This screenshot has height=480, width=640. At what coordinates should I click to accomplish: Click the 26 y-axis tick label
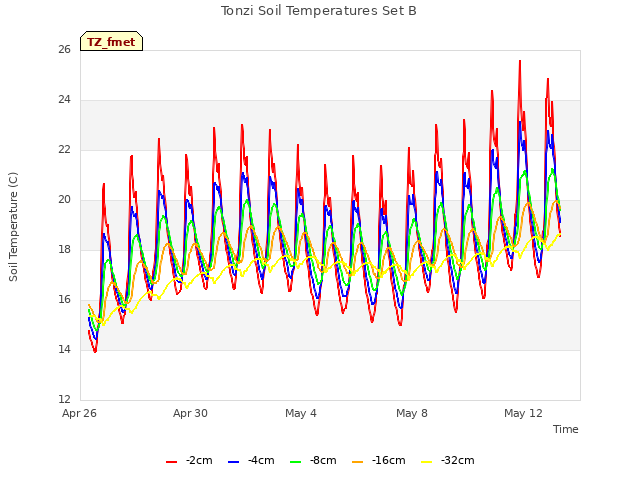[x=64, y=50]
